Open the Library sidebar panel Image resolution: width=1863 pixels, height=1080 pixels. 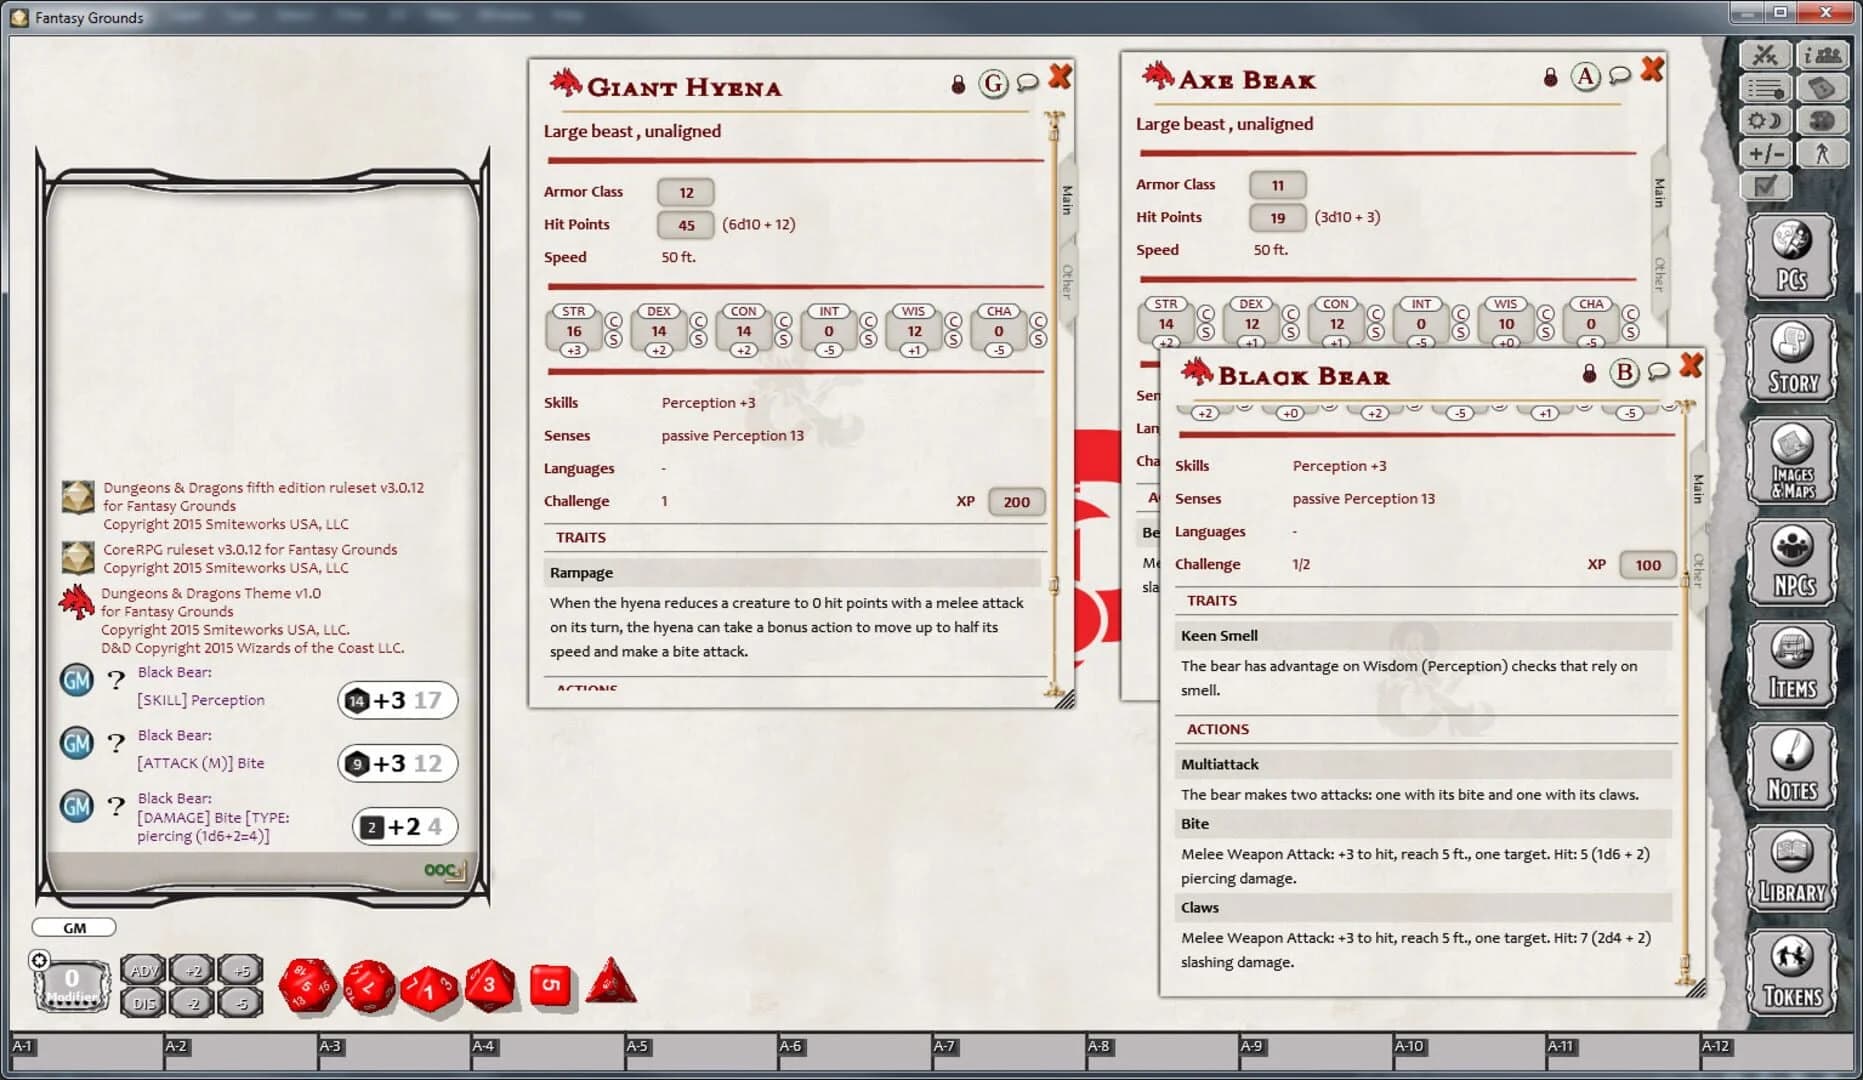[x=1791, y=868]
